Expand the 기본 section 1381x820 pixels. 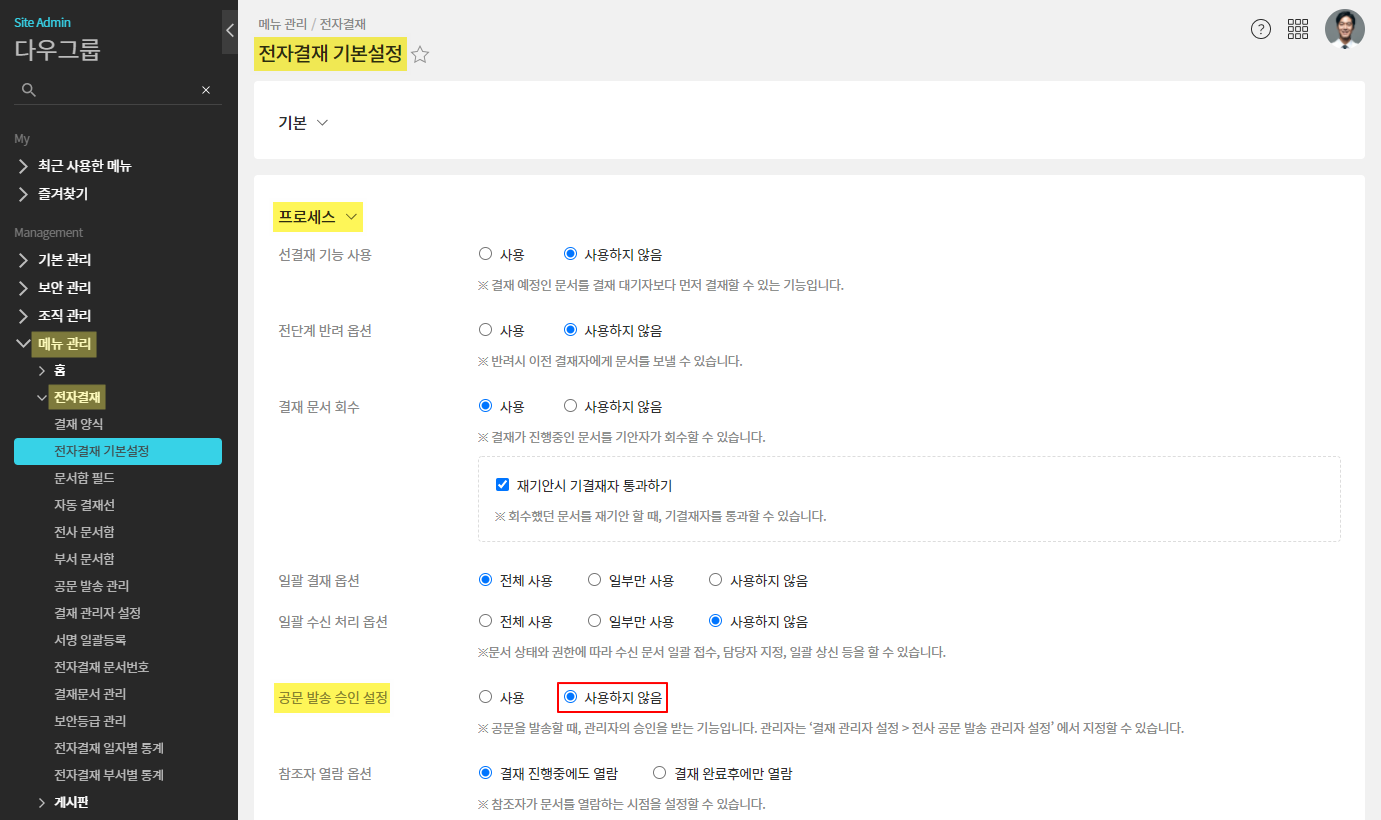coord(303,122)
